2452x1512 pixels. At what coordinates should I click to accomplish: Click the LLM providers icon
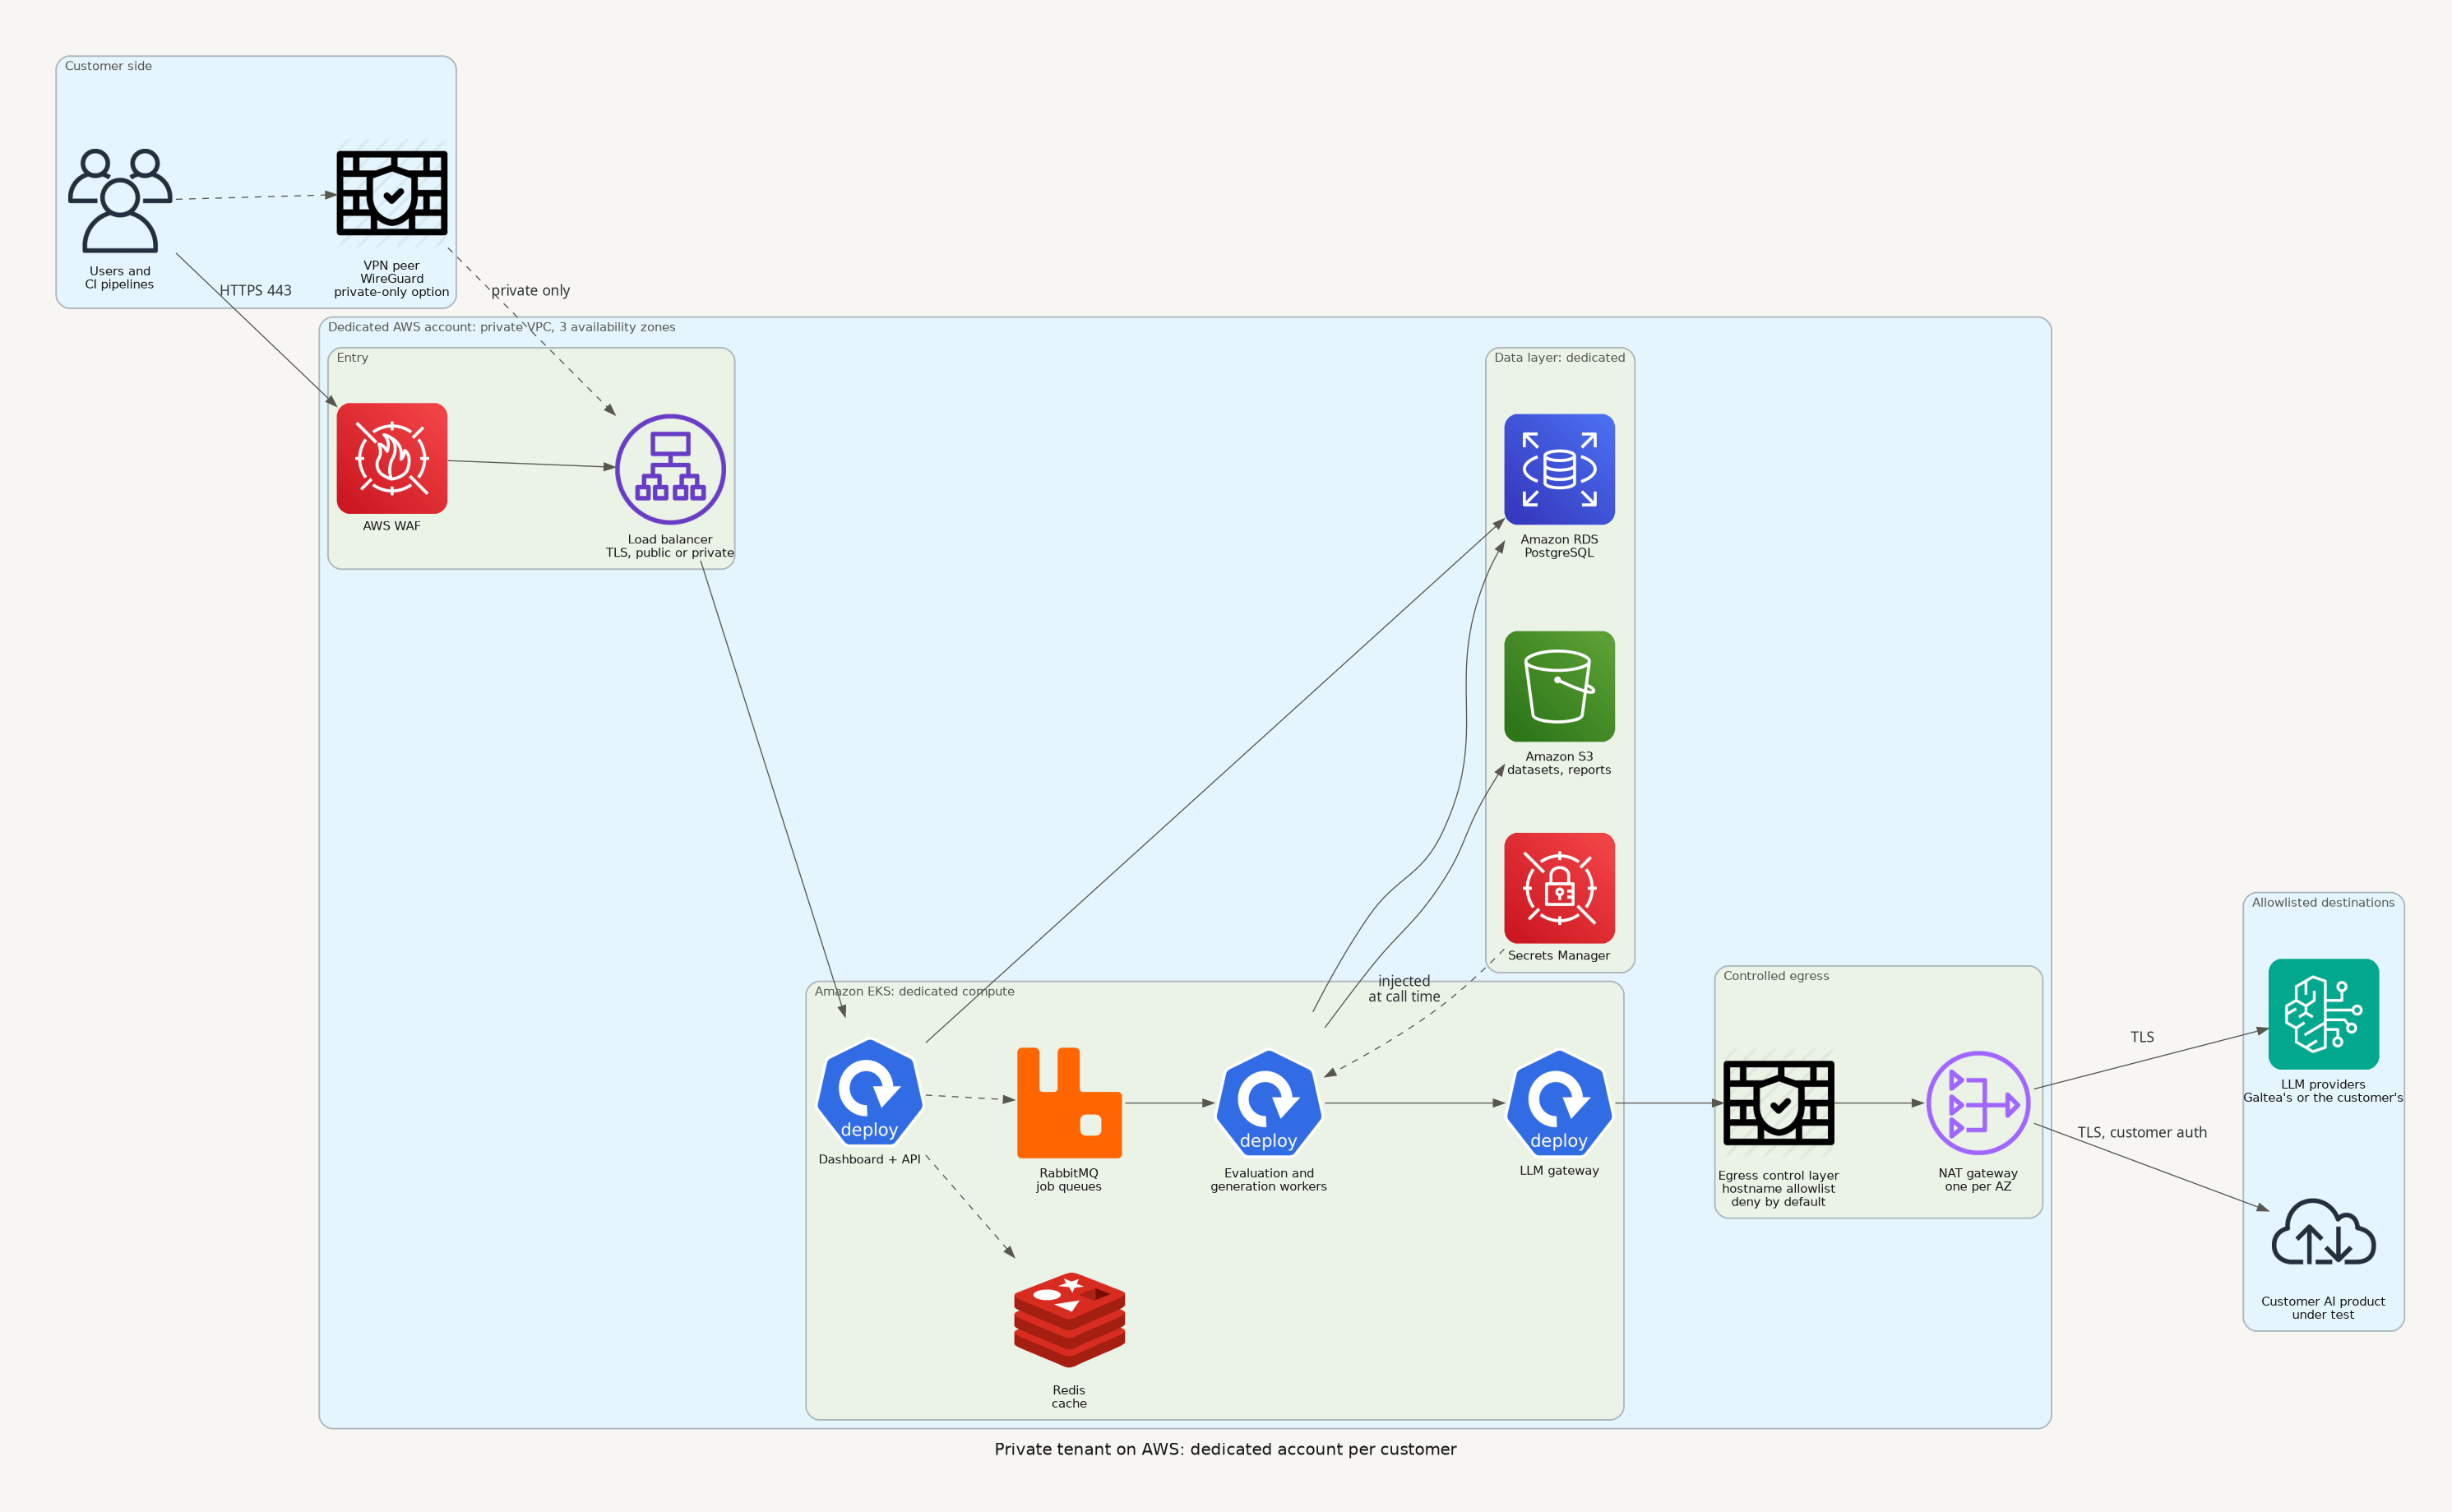tap(2323, 1014)
